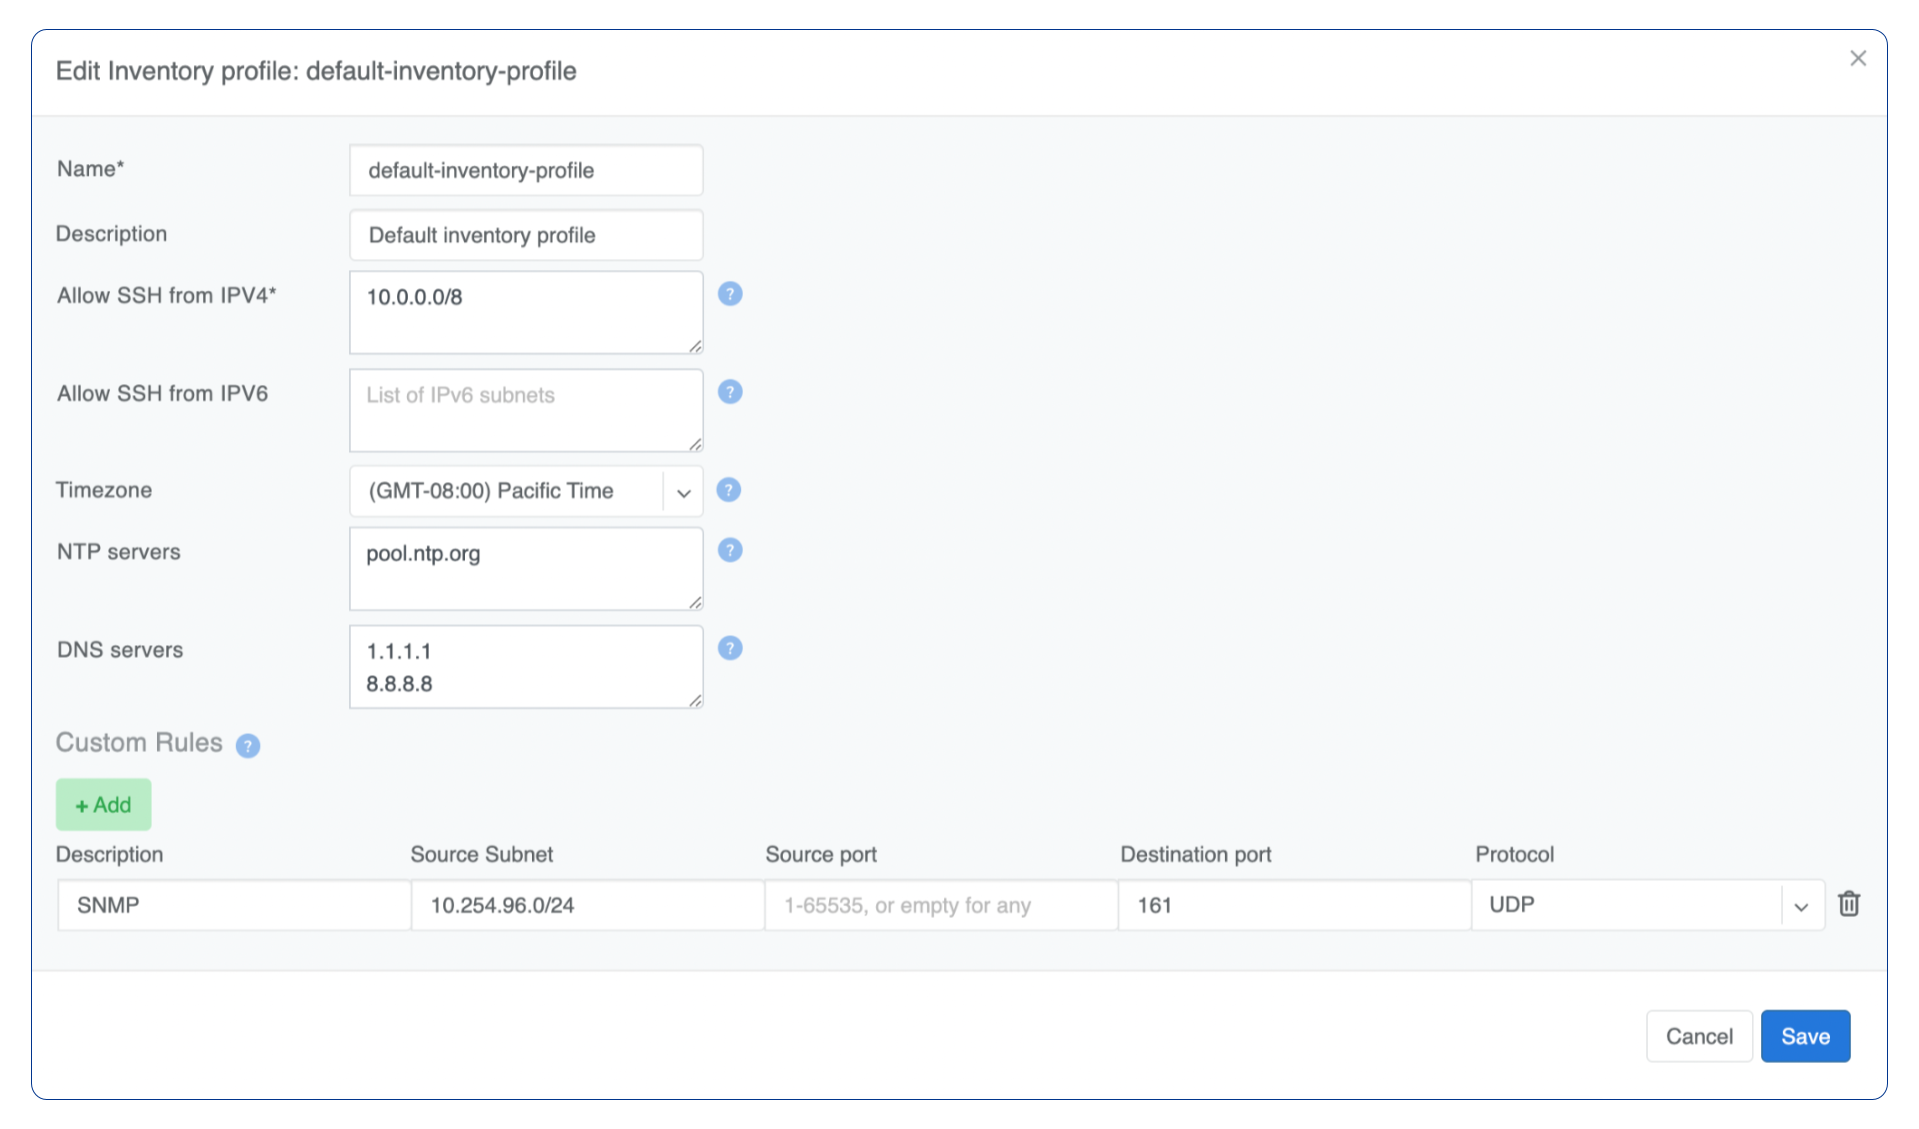Image resolution: width=1919 pixels, height=1129 pixels.
Task: Click the NTP servers textarea
Action: tap(526, 569)
